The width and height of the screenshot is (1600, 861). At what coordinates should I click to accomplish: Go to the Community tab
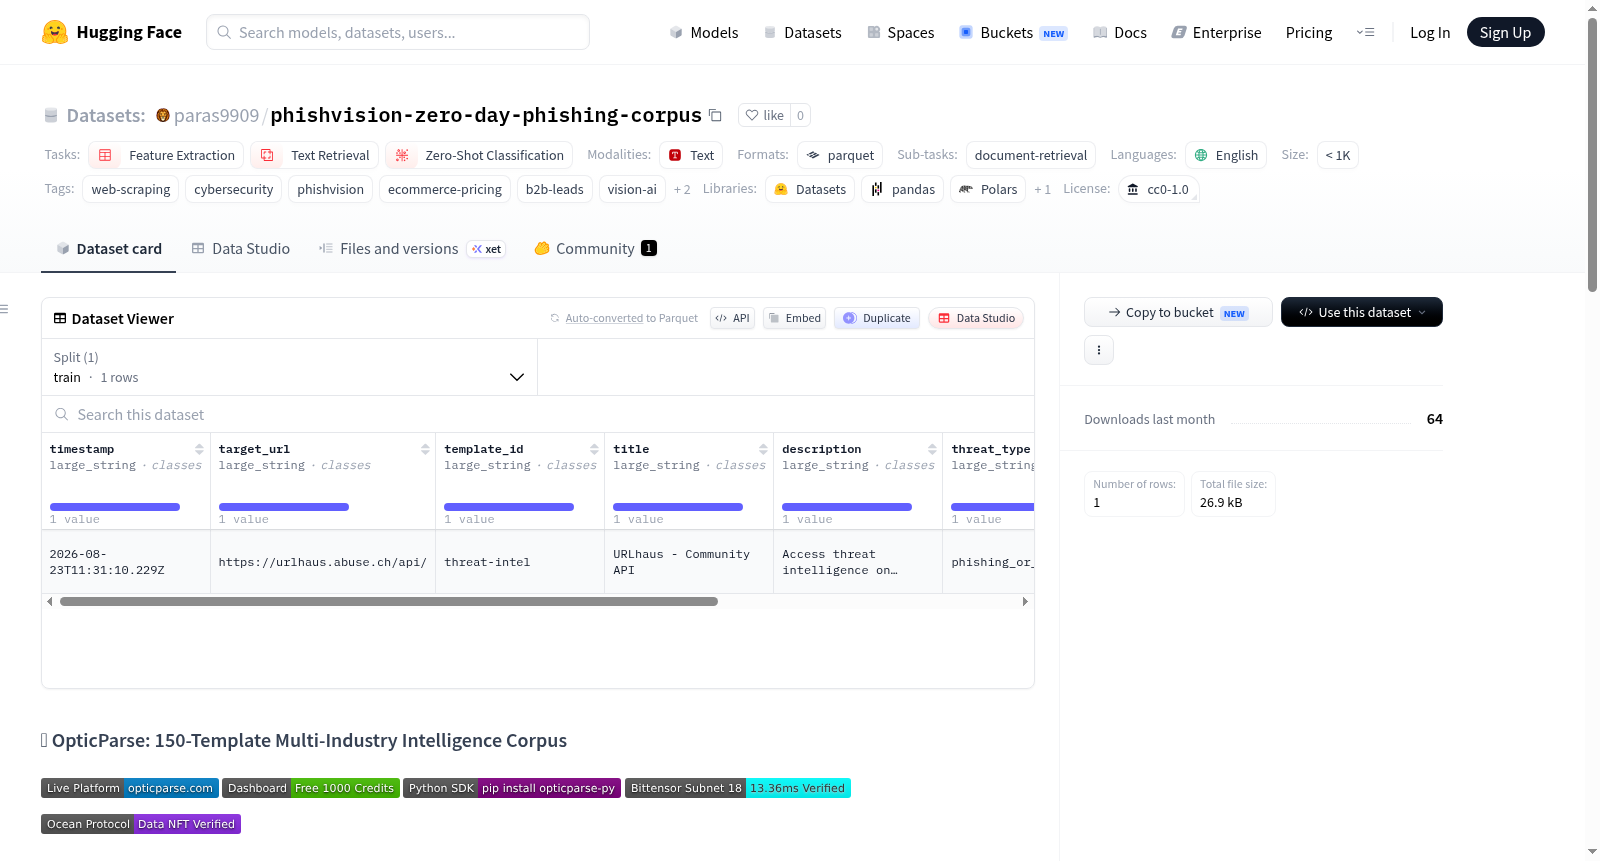pyautogui.click(x=595, y=248)
